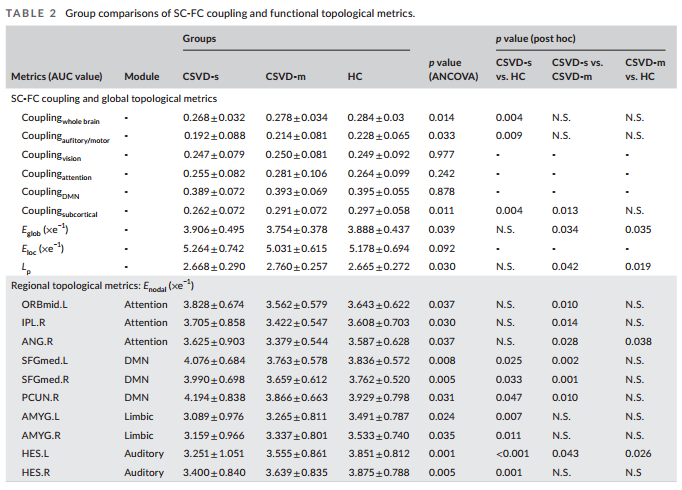Click the Lp metric row label
The width and height of the screenshot is (682, 490).
[27, 267]
